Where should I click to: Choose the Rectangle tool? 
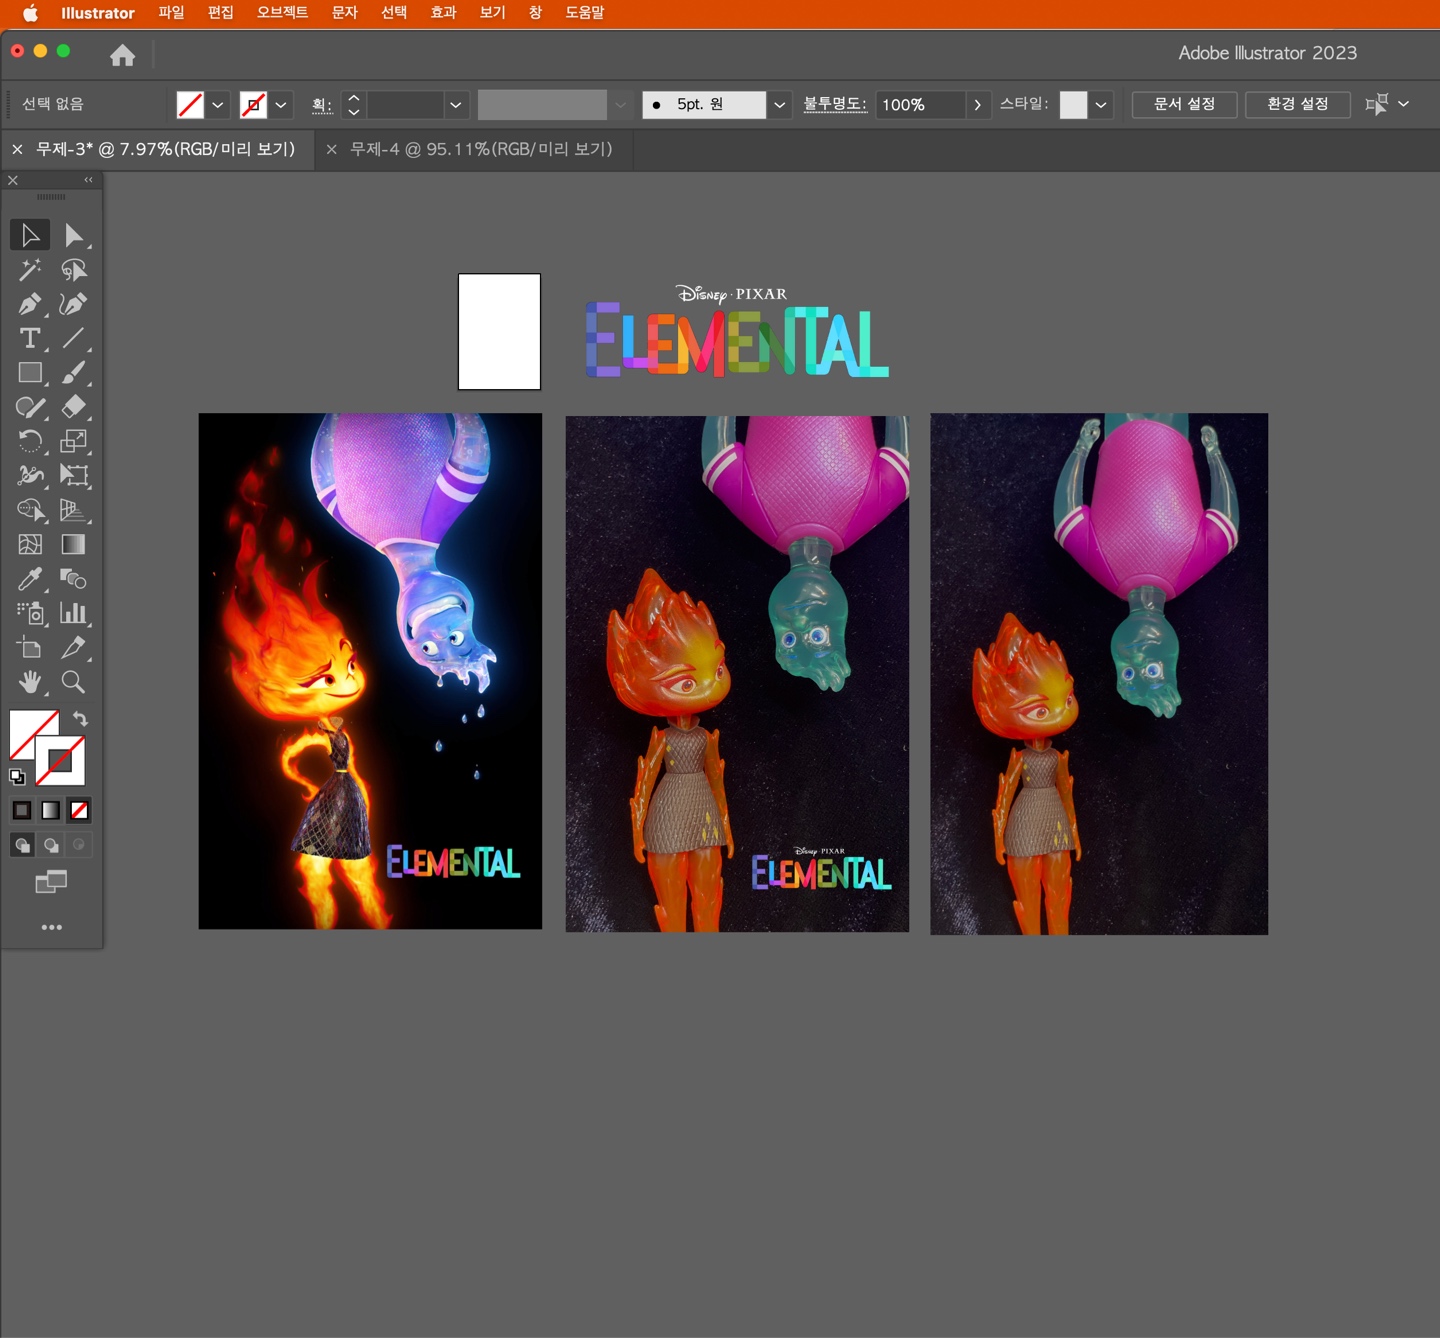point(30,373)
